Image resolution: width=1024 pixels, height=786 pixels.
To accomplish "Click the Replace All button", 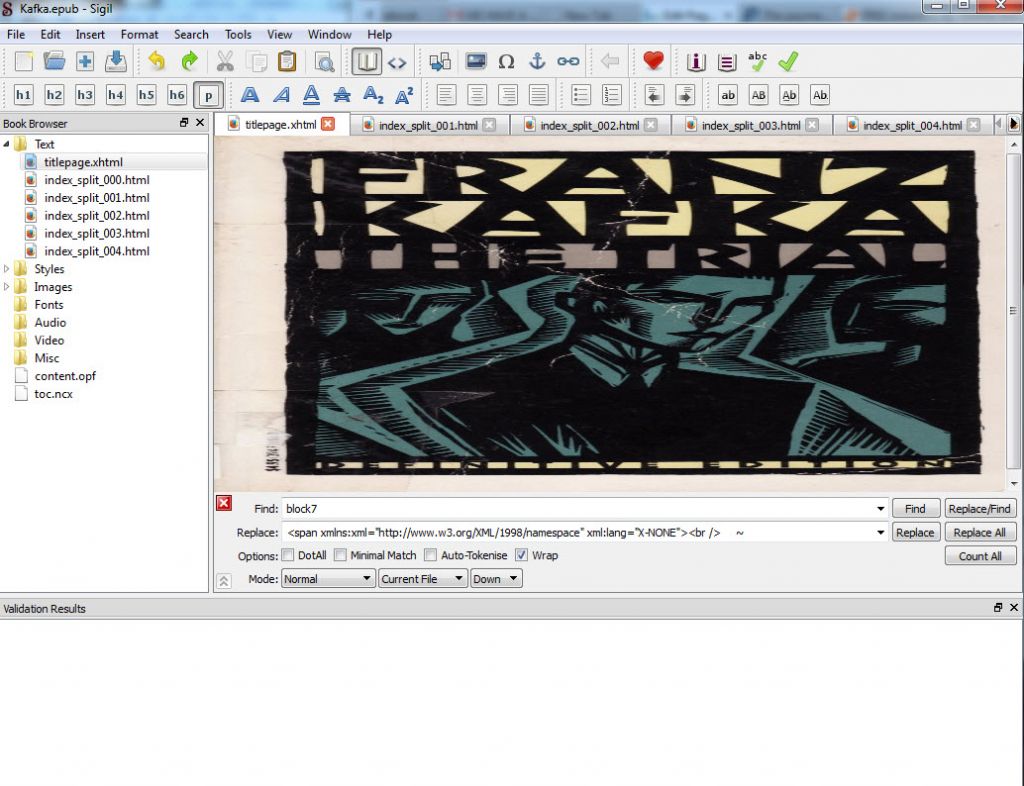I will tap(979, 533).
